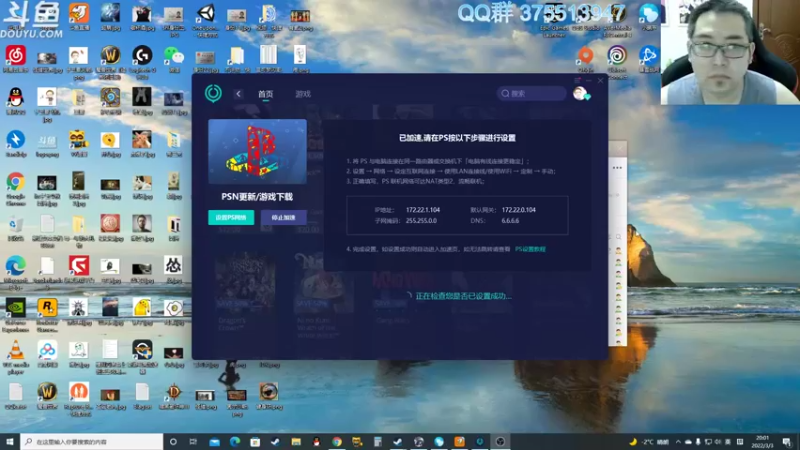The width and height of the screenshot is (800, 450).
Task: Open NetEase Cloud Music desktop icon
Action: [x=16, y=55]
